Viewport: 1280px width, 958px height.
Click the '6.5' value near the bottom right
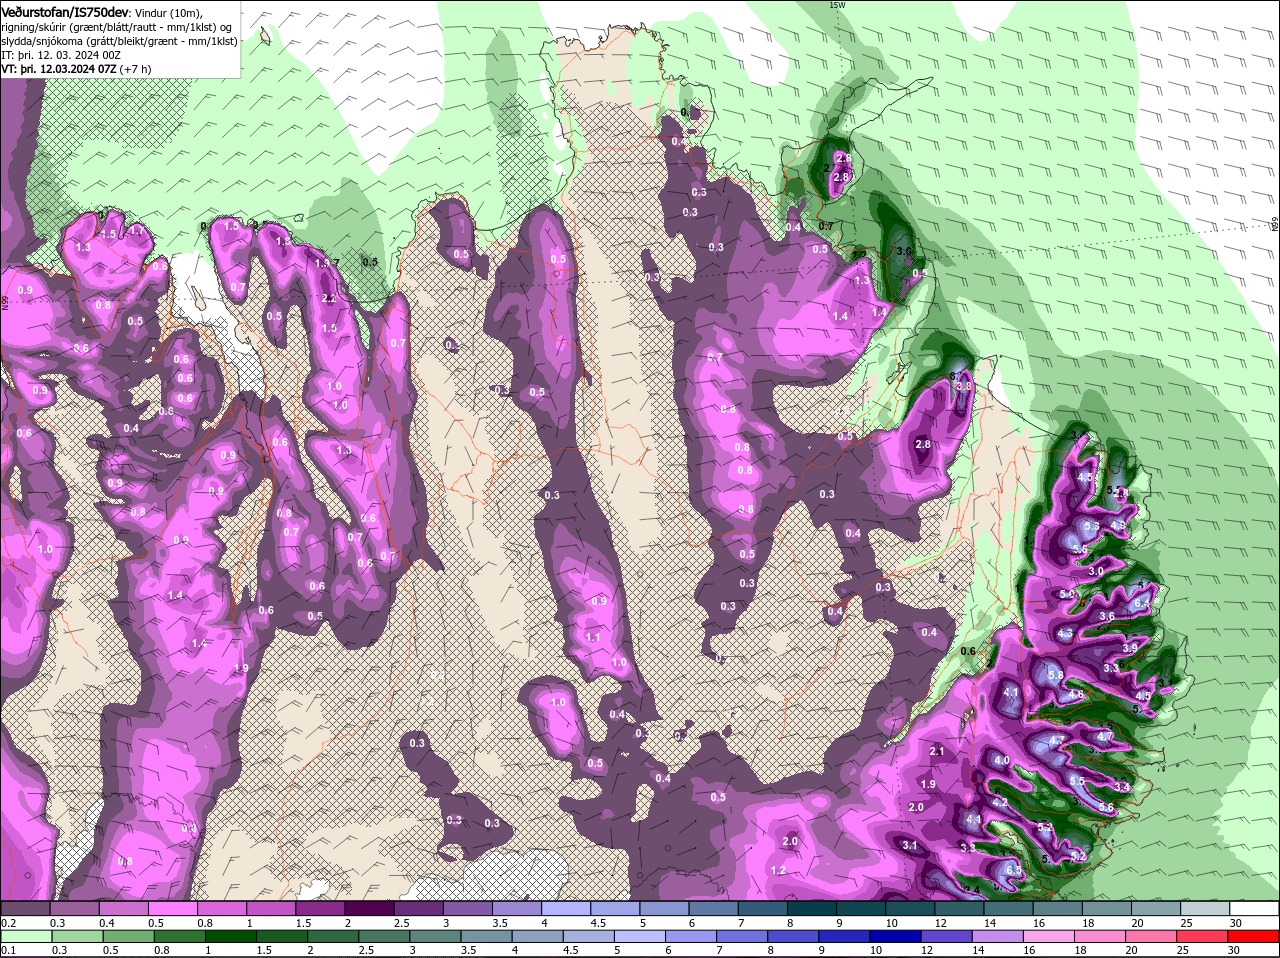click(1014, 871)
